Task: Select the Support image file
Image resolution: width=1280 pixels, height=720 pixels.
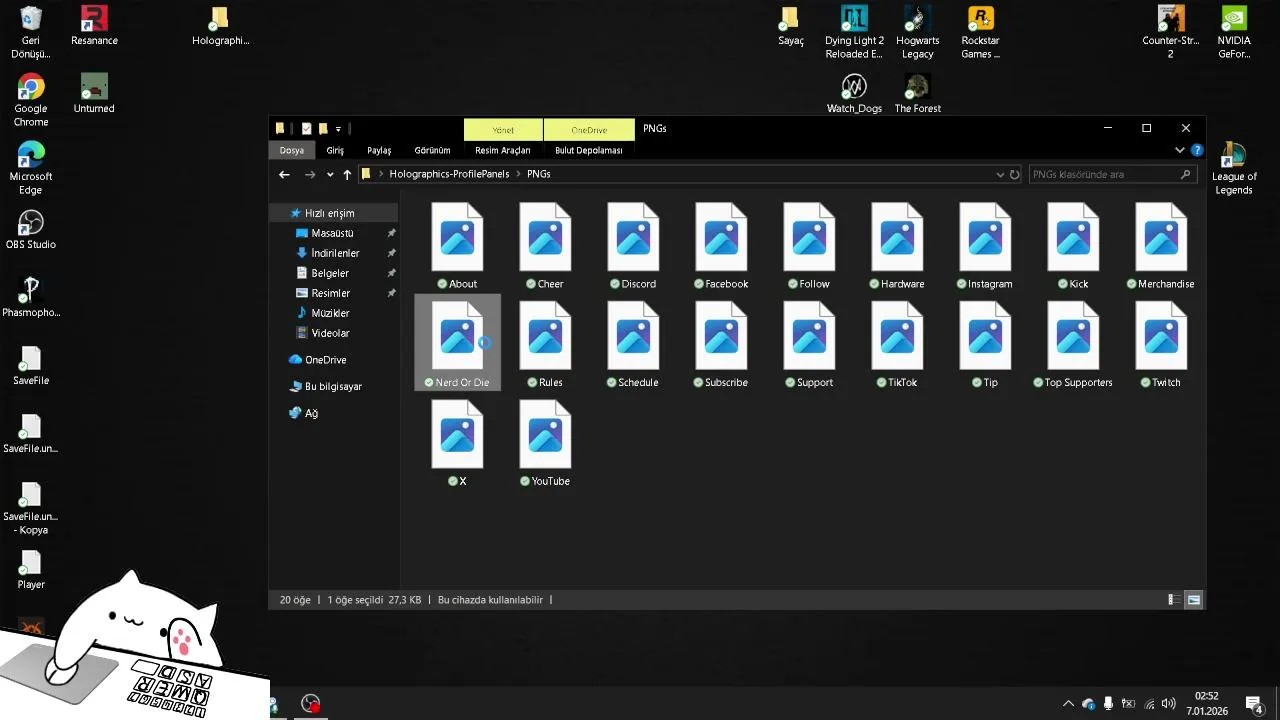Action: coord(809,344)
